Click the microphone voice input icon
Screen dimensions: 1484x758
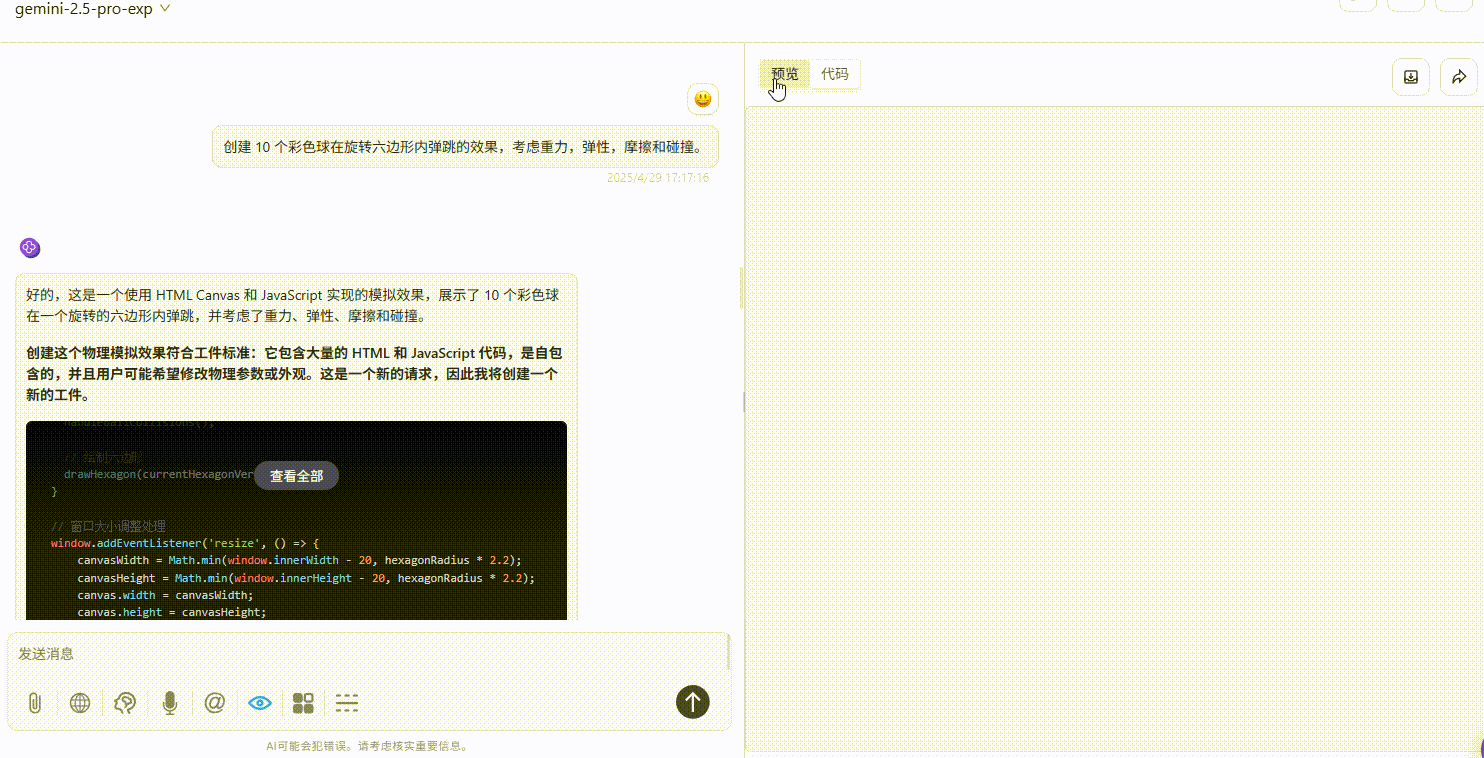coord(170,703)
